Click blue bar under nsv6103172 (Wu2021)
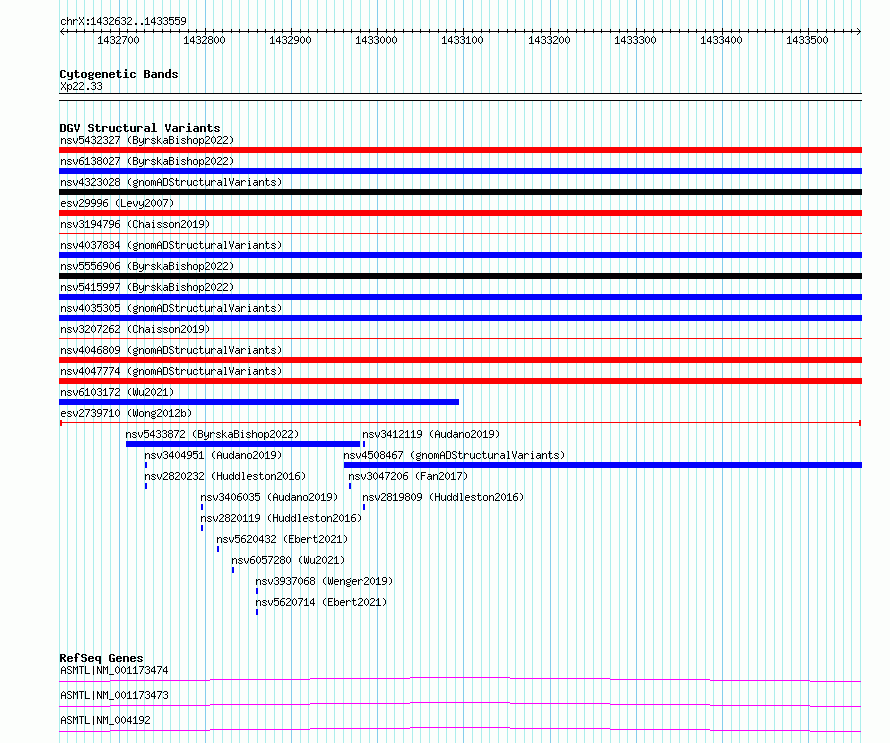This screenshot has height=743, width=890. click(x=259, y=402)
